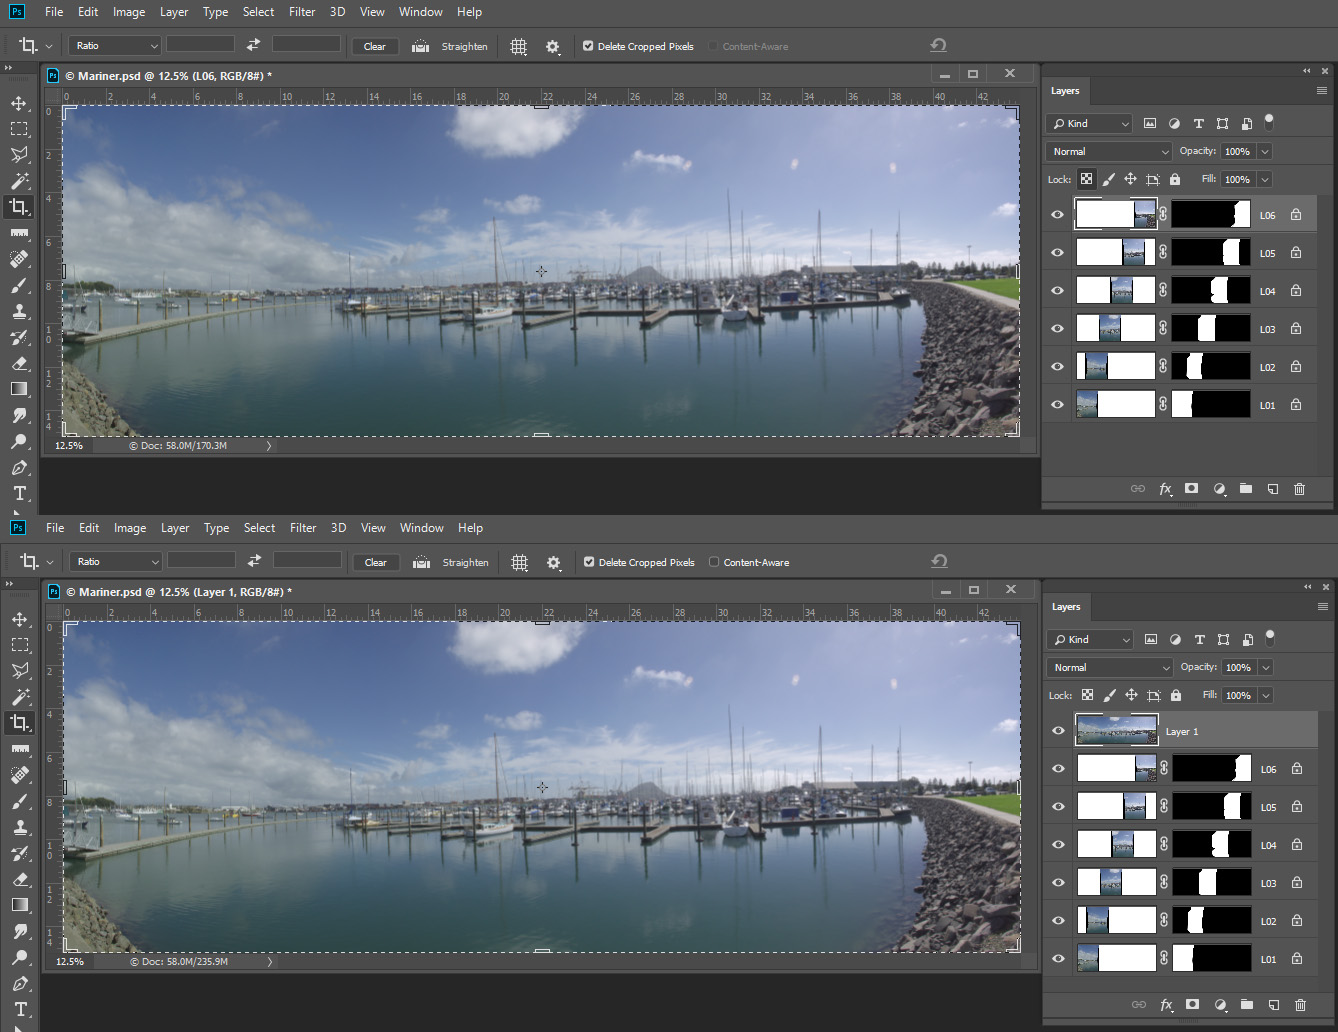Open the Filter menu in the upper menu bar
This screenshot has width=1338, height=1032.
(302, 12)
